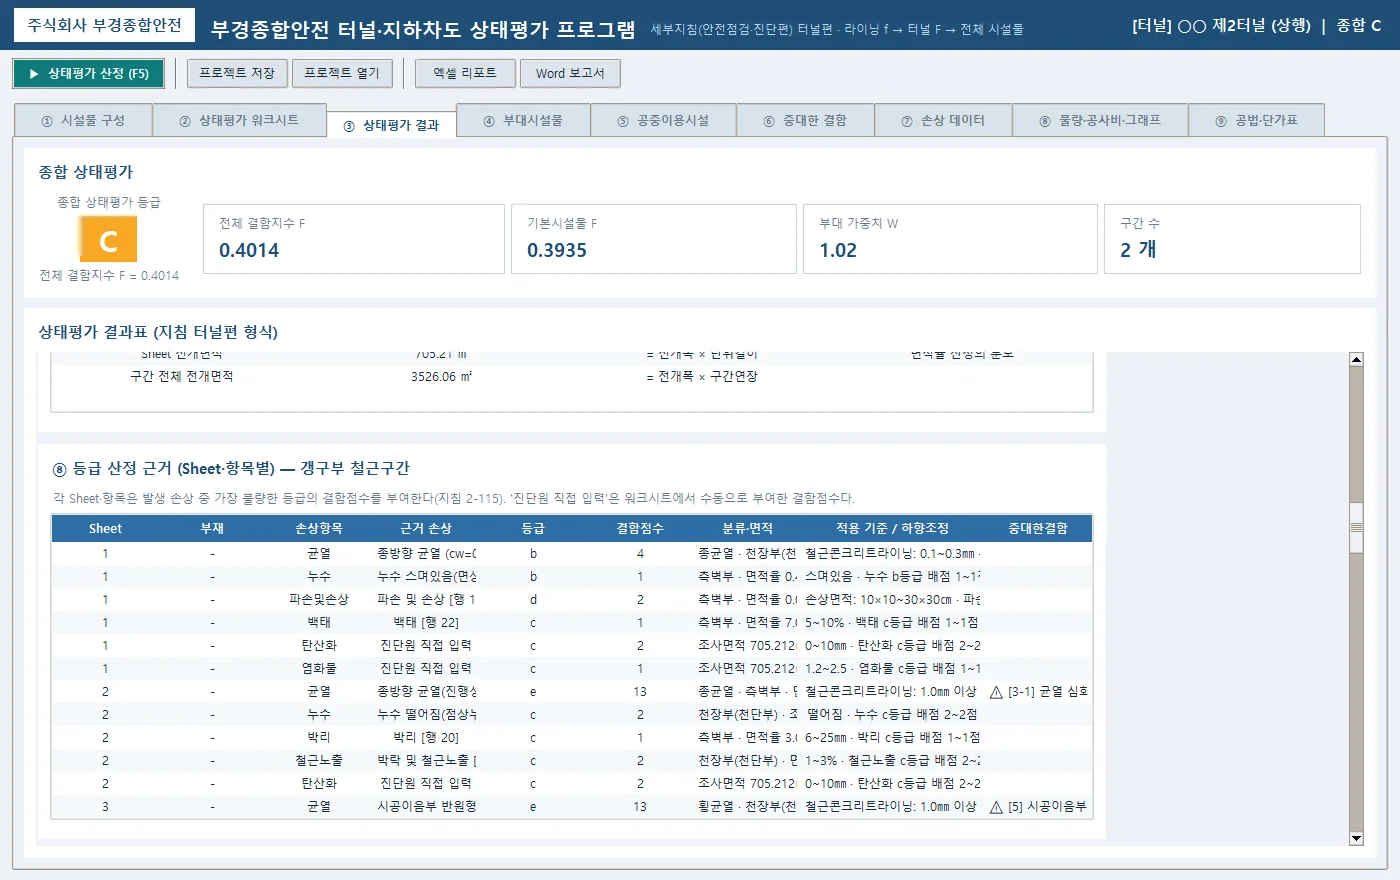Viewport: 1400px width, 880px height.
Task: Click the vertical scrollbar thumb
Action: (x=1356, y=528)
